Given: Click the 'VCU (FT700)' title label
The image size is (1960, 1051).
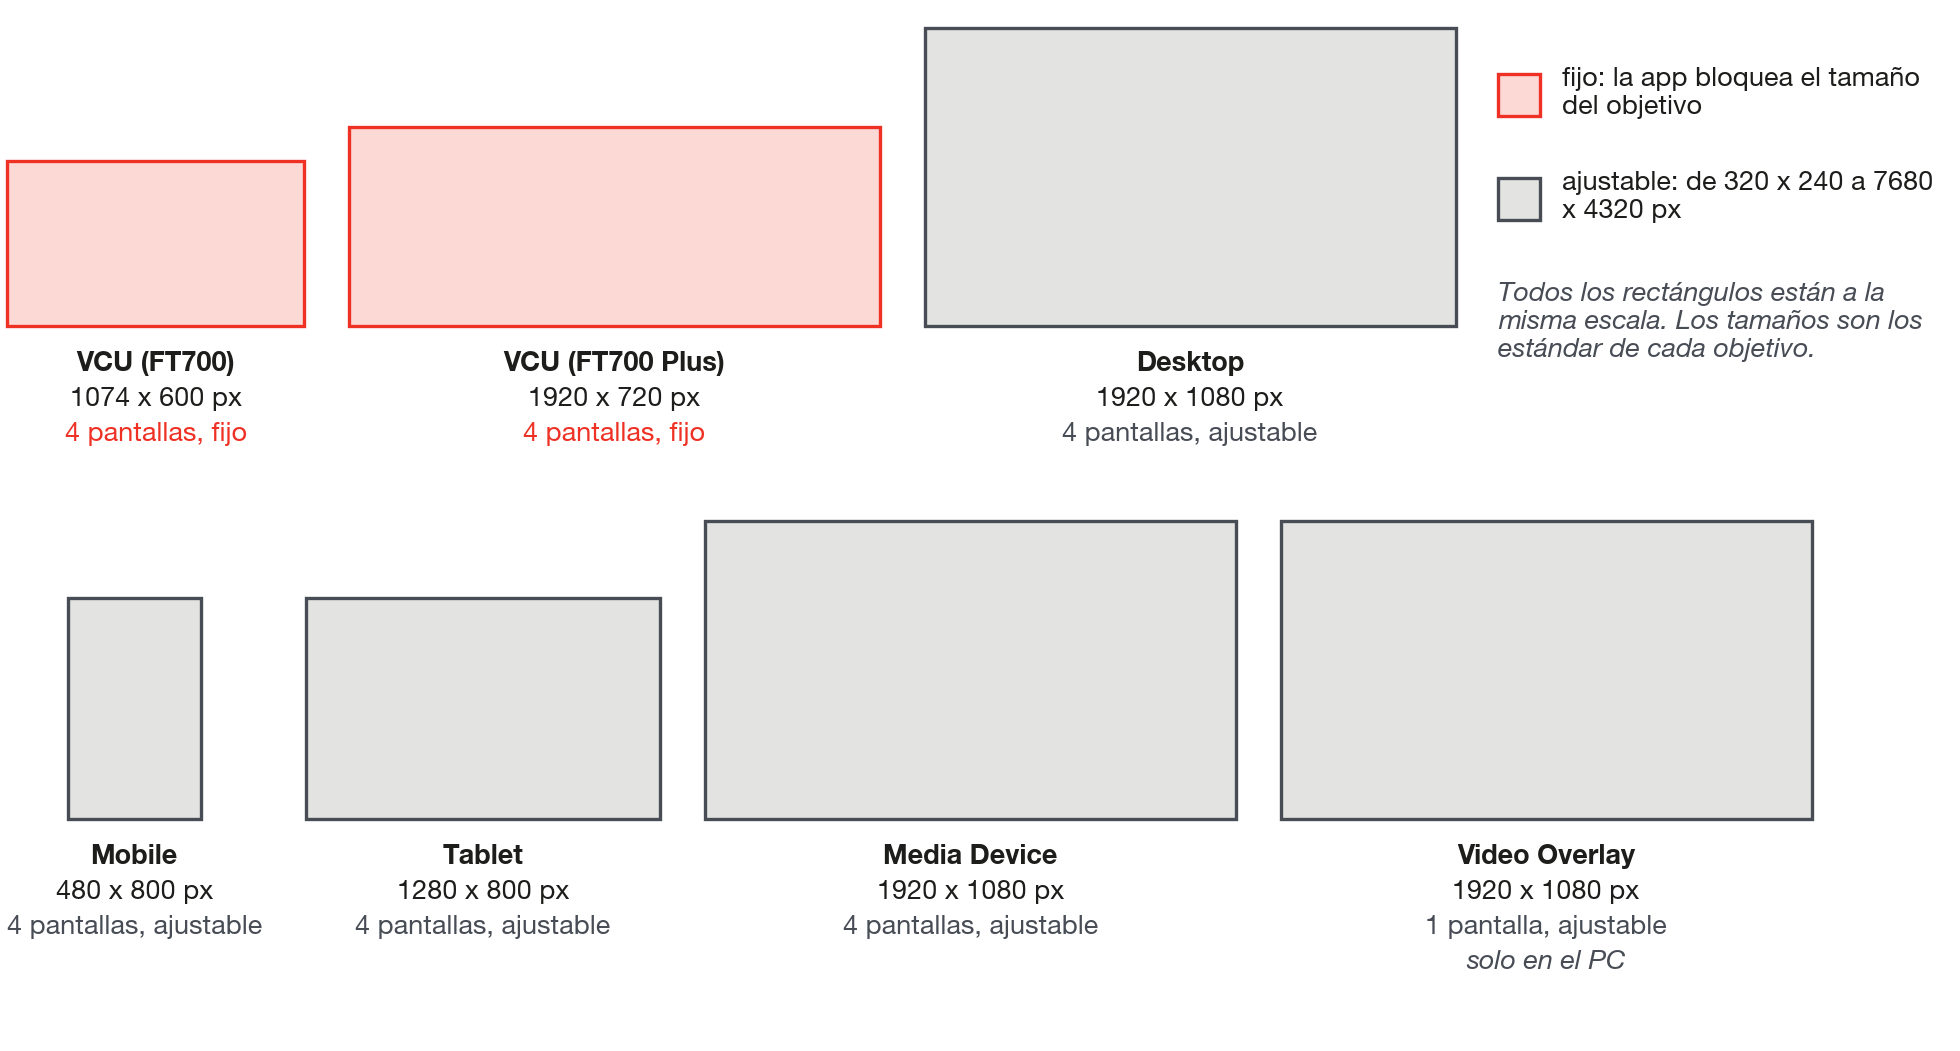Looking at the screenshot, I should 156,362.
